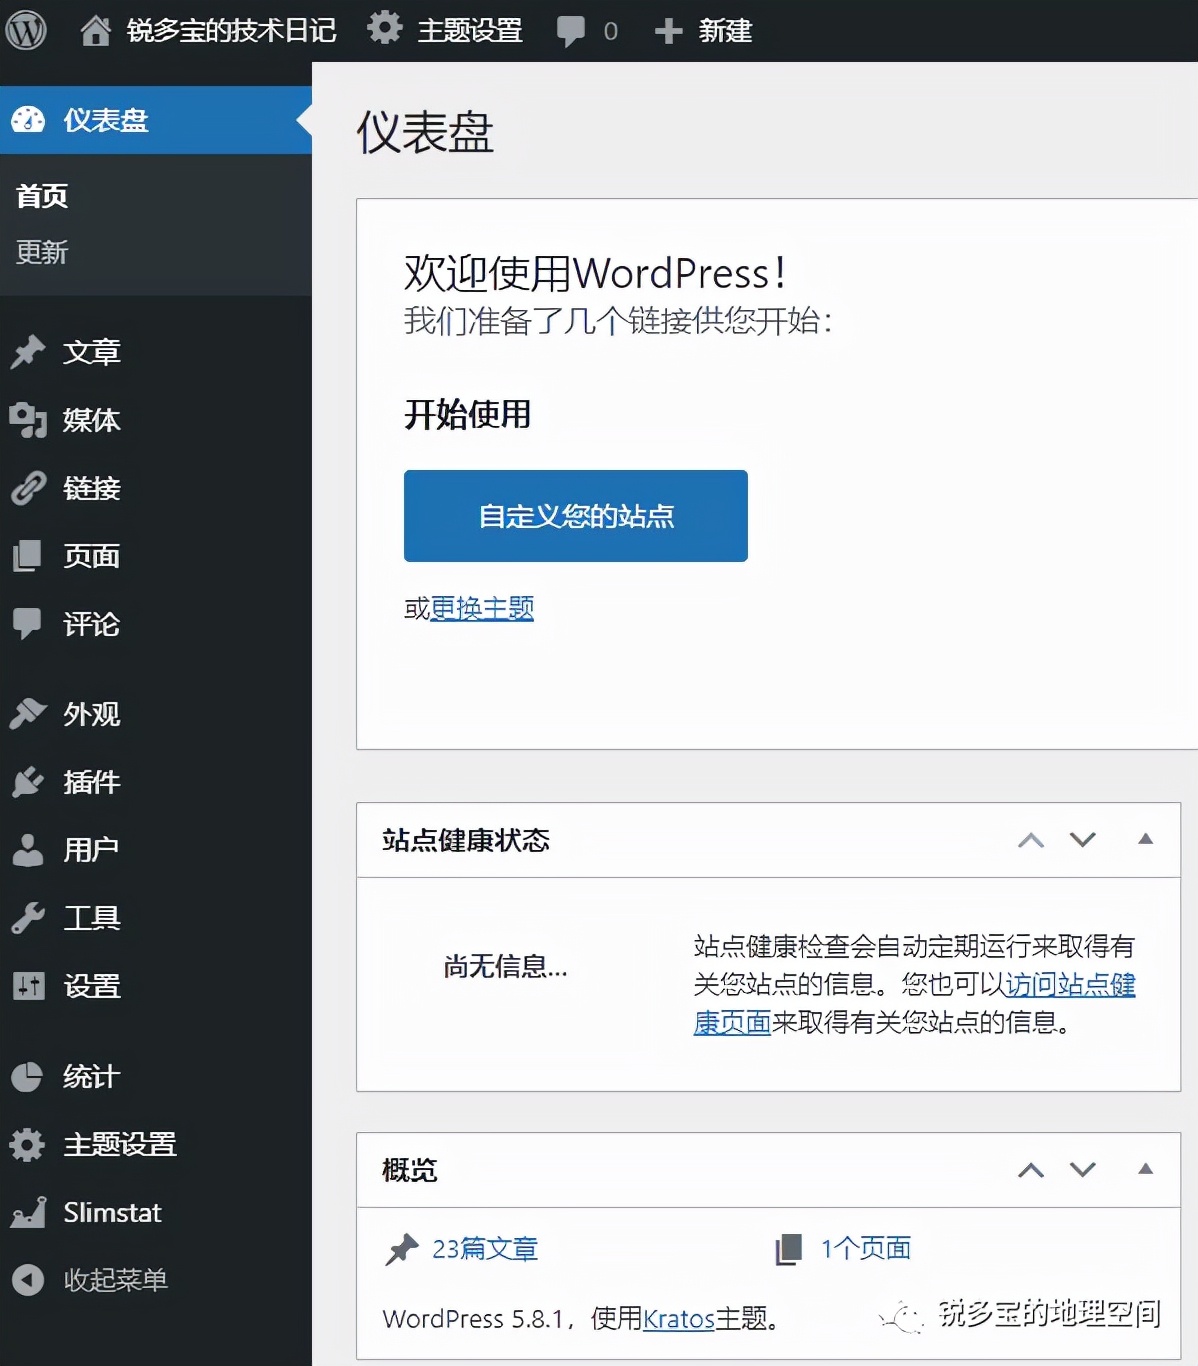
Task: Open the 插件 menu label
Action: [92, 782]
